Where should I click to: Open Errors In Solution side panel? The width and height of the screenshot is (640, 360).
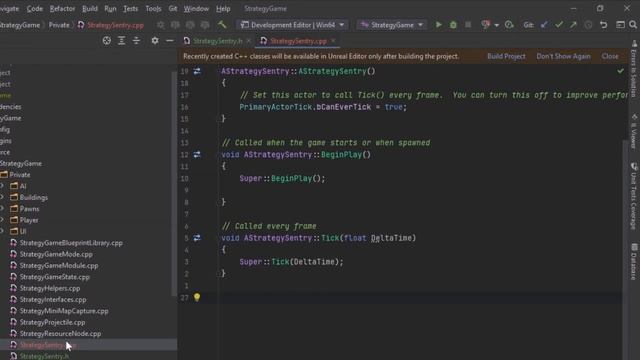click(x=633, y=69)
